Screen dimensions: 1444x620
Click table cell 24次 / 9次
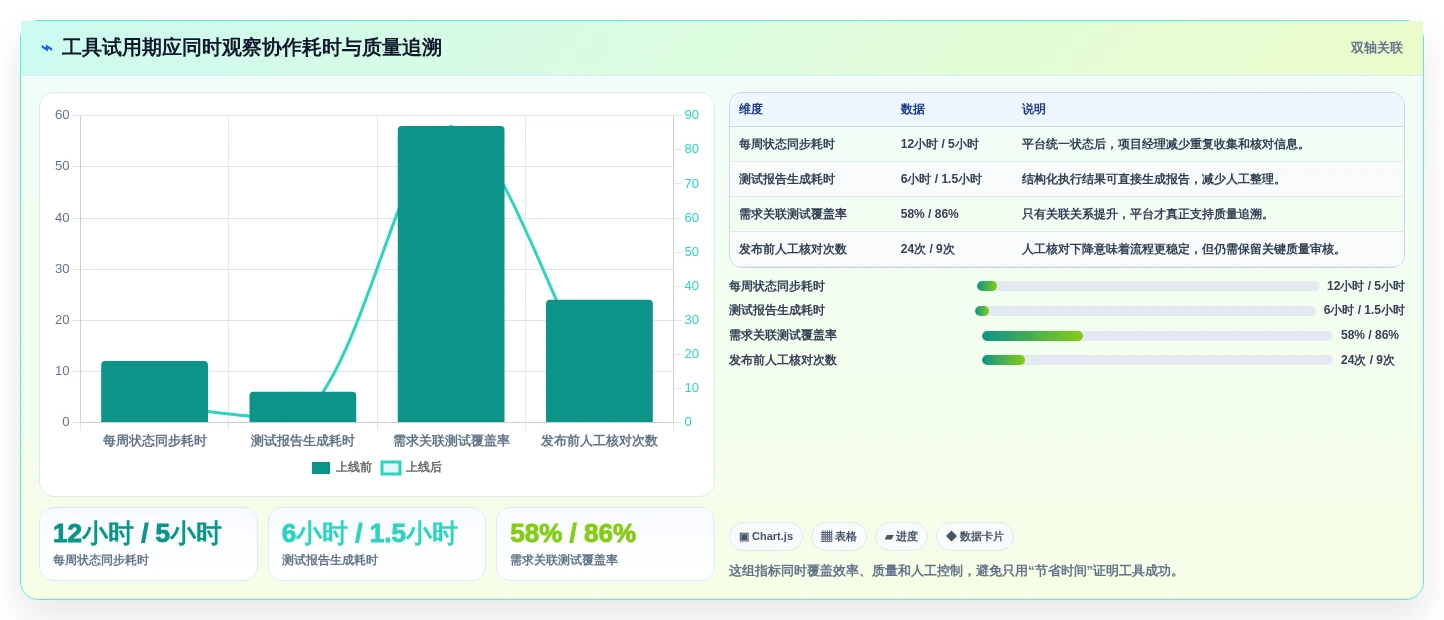[928, 249]
